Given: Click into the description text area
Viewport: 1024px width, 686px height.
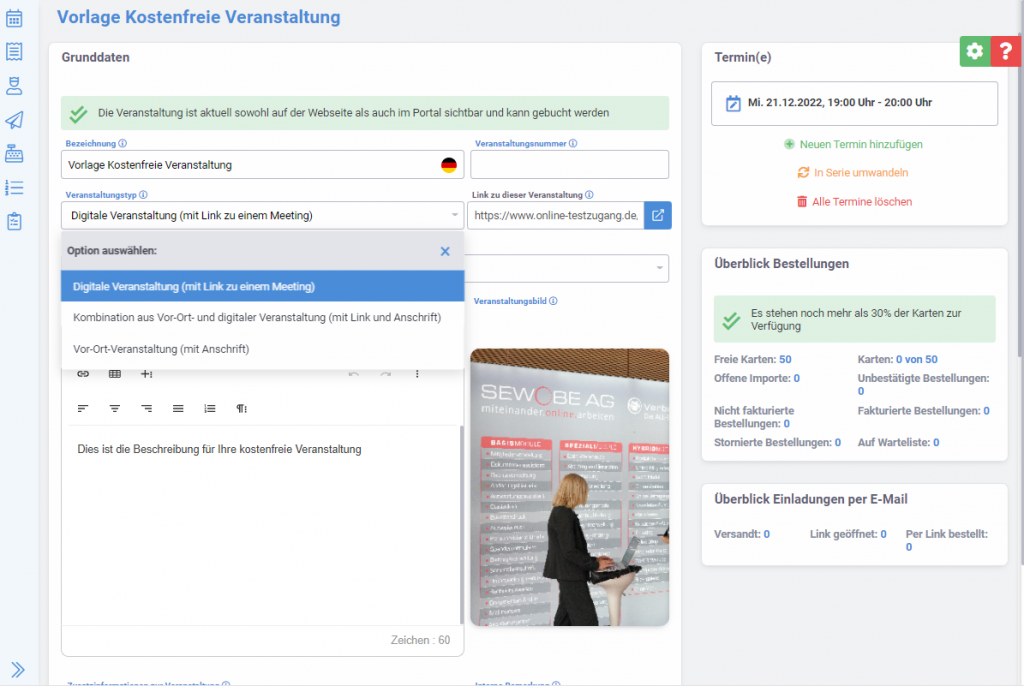Looking at the screenshot, I should click(261, 526).
